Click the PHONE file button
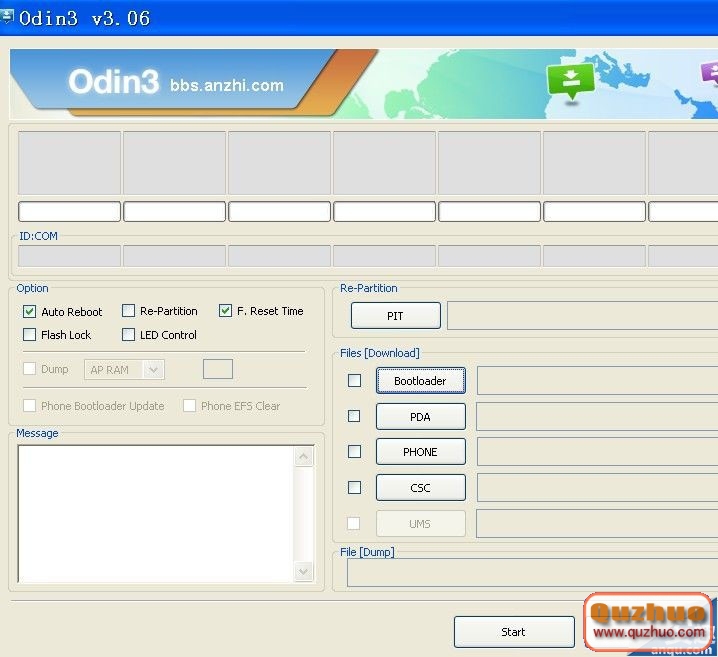Viewport: 718px width, 657px height. pos(421,452)
